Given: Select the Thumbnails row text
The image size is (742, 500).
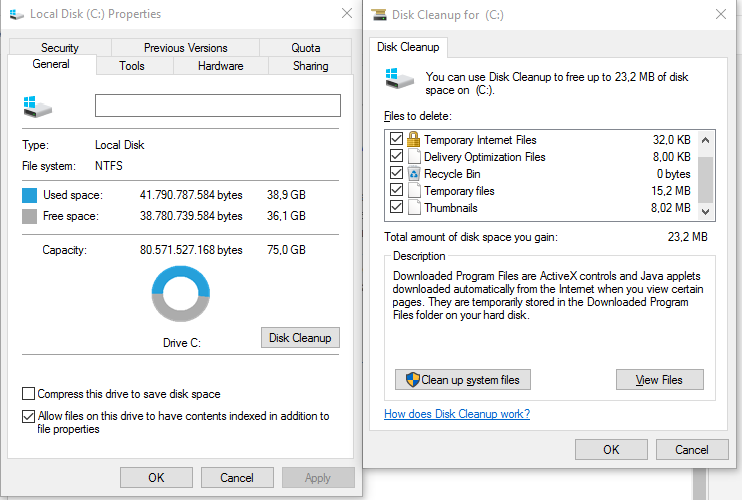Looking at the screenshot, I should (450, 208).
